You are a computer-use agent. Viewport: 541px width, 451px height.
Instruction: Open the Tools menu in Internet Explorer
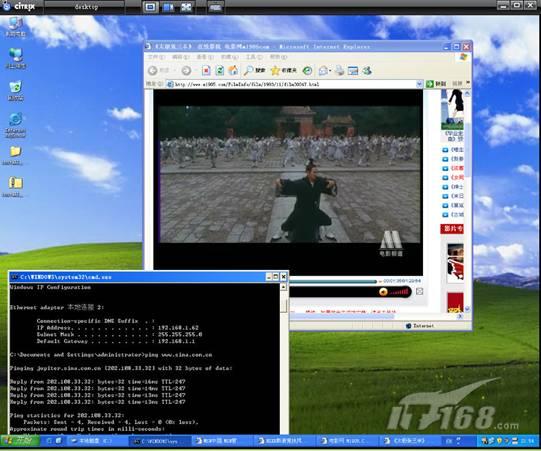254,57
